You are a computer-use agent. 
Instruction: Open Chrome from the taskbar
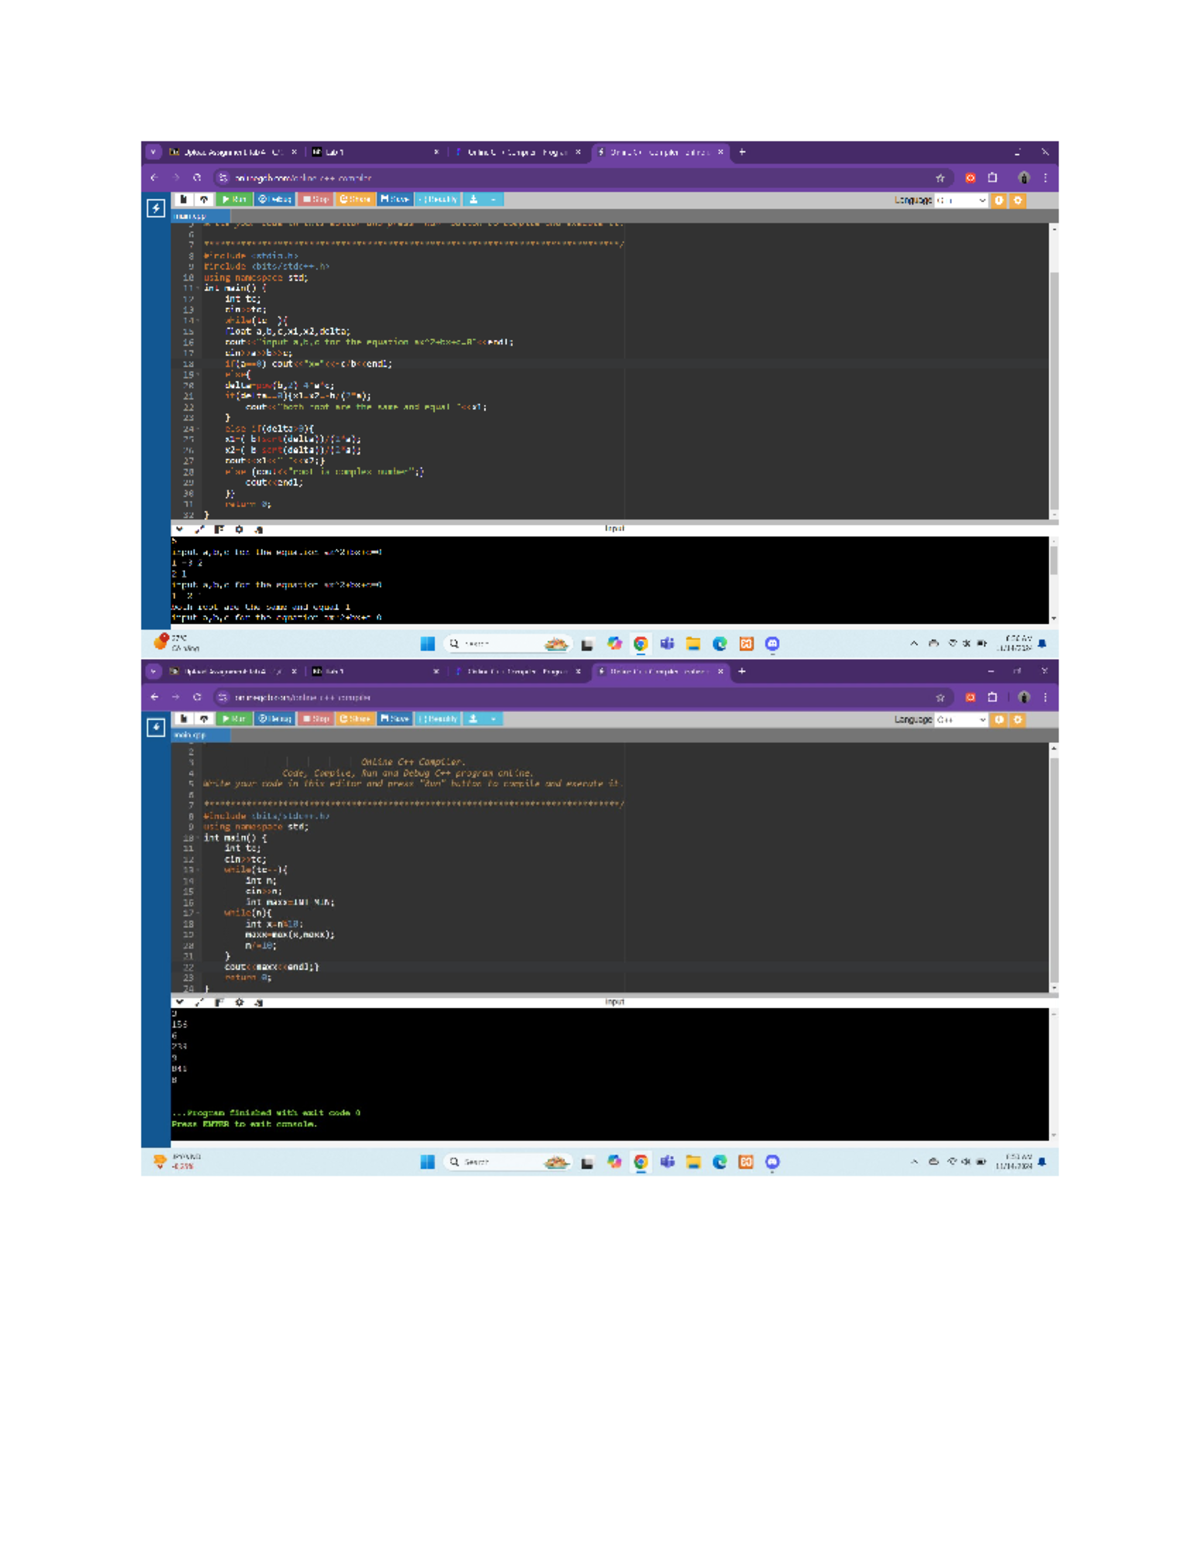641,643
